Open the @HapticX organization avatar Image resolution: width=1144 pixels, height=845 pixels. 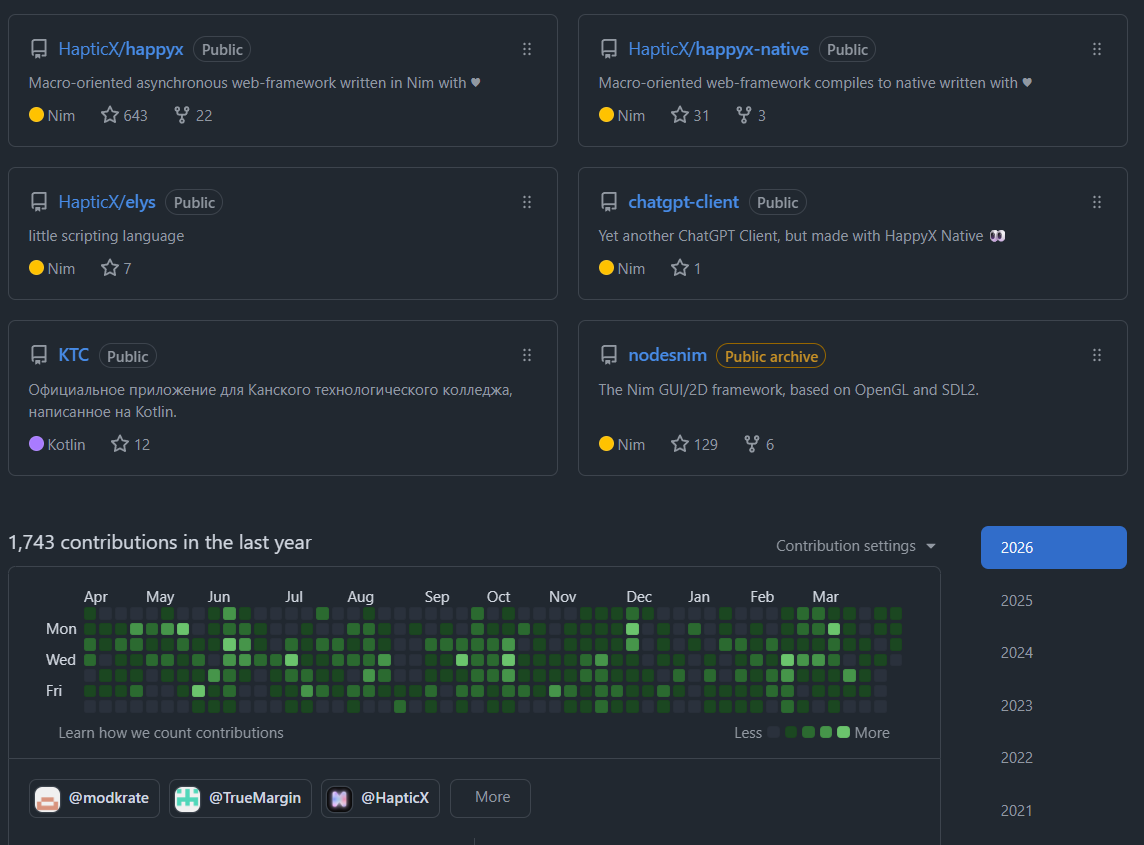338,798
